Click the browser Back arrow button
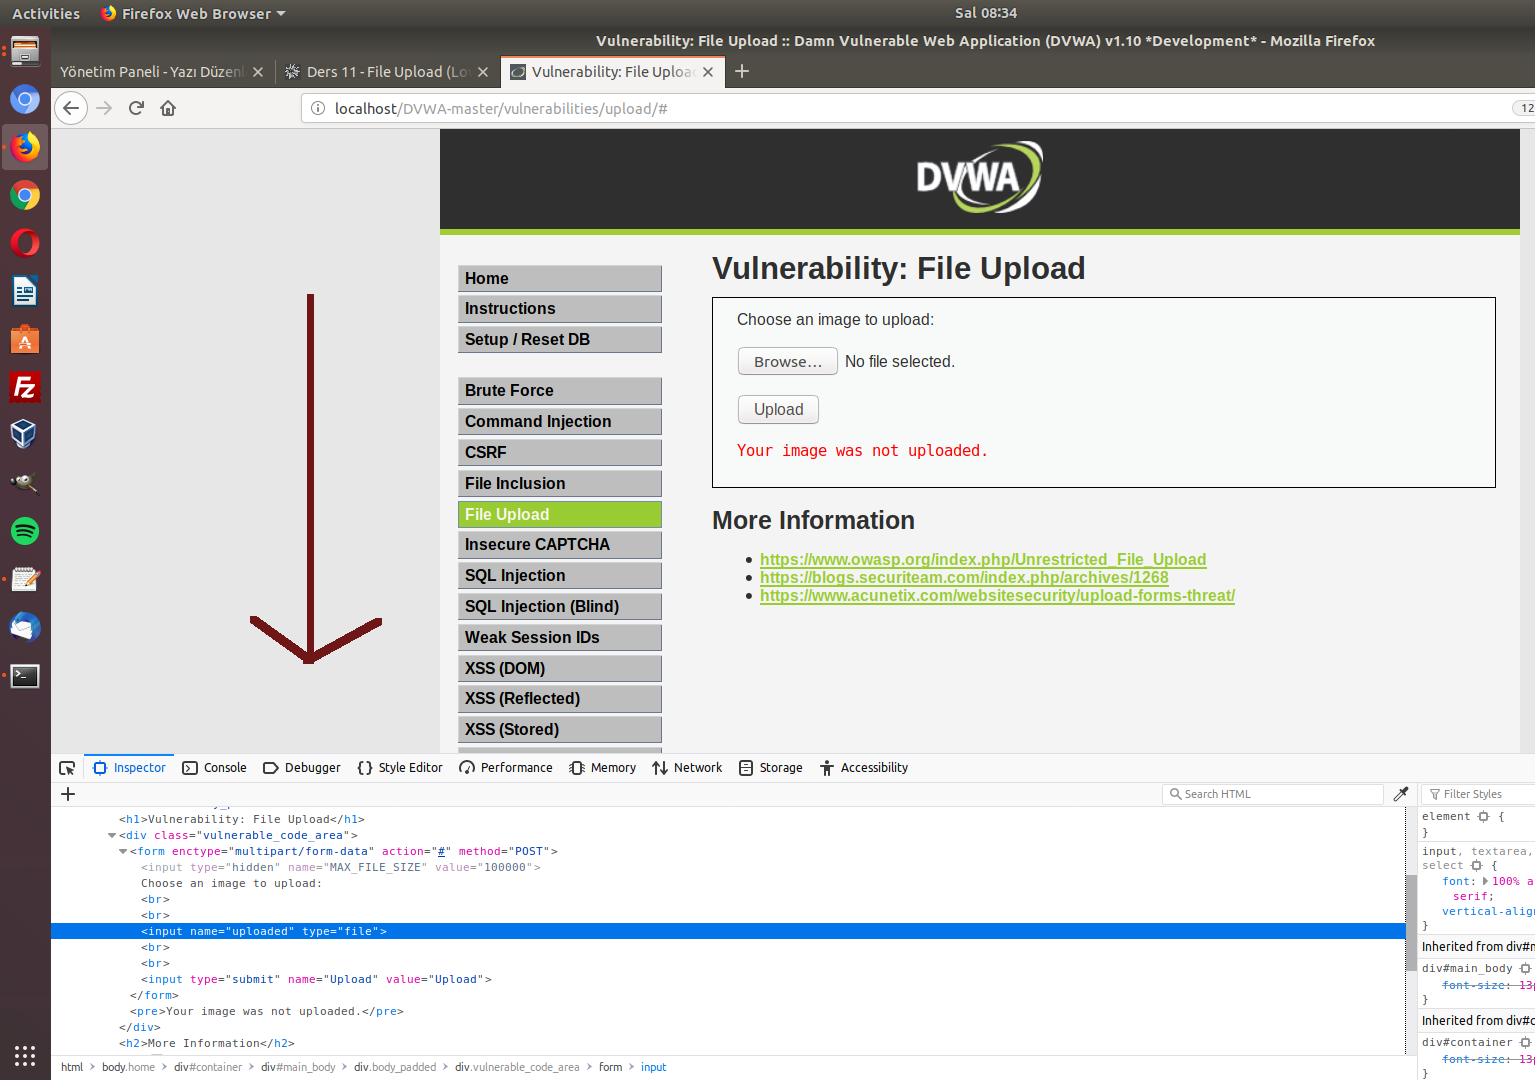This screenshot has height=1080, width=1535. 71,108
